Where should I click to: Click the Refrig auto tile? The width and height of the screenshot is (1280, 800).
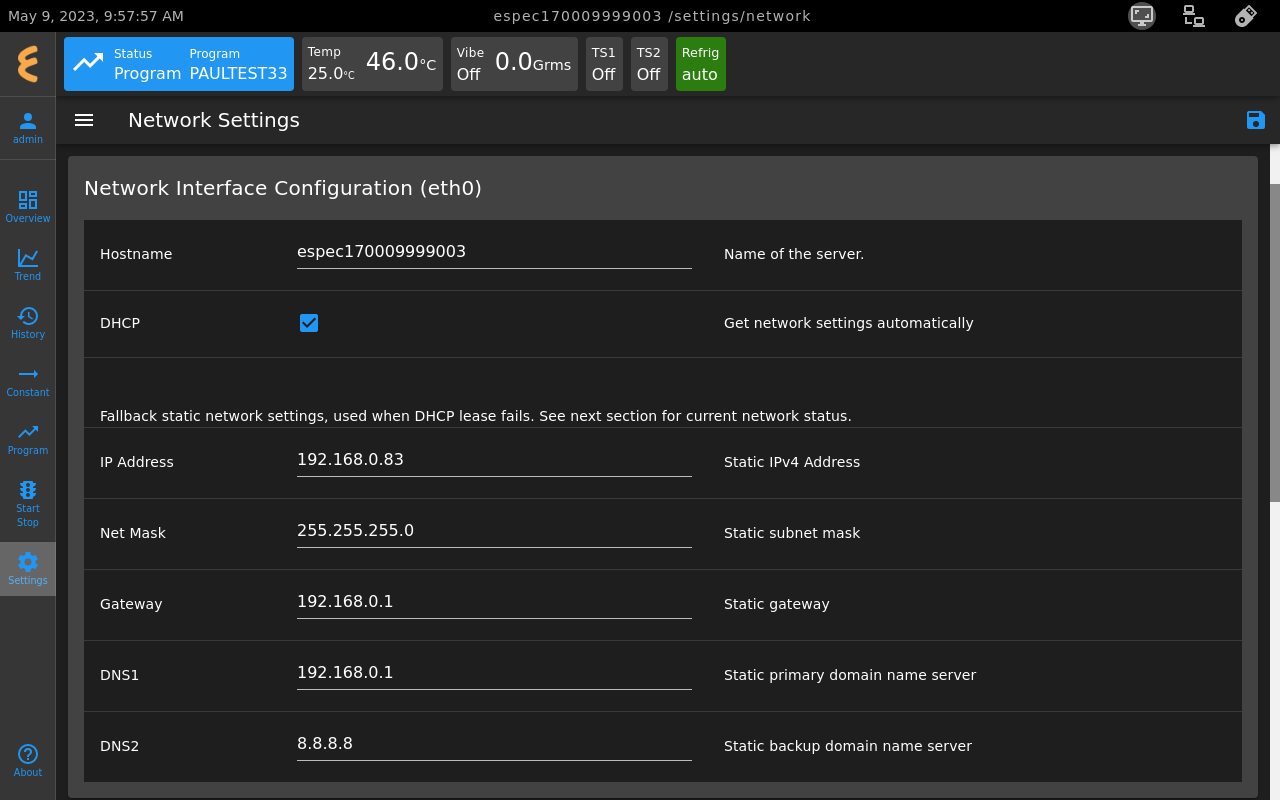coord(701,64)
